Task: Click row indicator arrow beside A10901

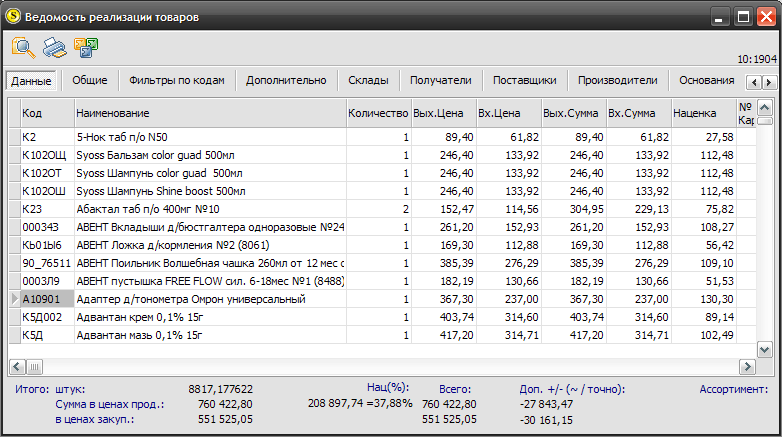Action: point(14,299)
